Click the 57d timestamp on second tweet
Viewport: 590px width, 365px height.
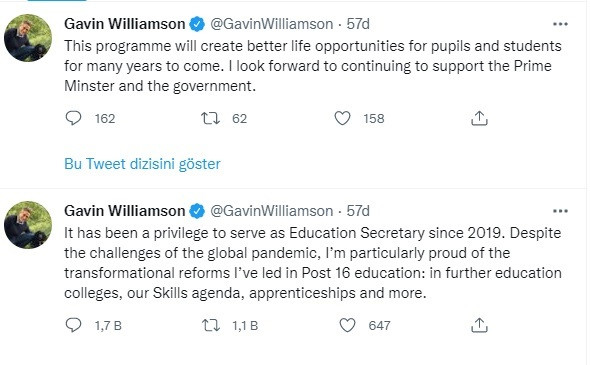click(x=358, y=211)
